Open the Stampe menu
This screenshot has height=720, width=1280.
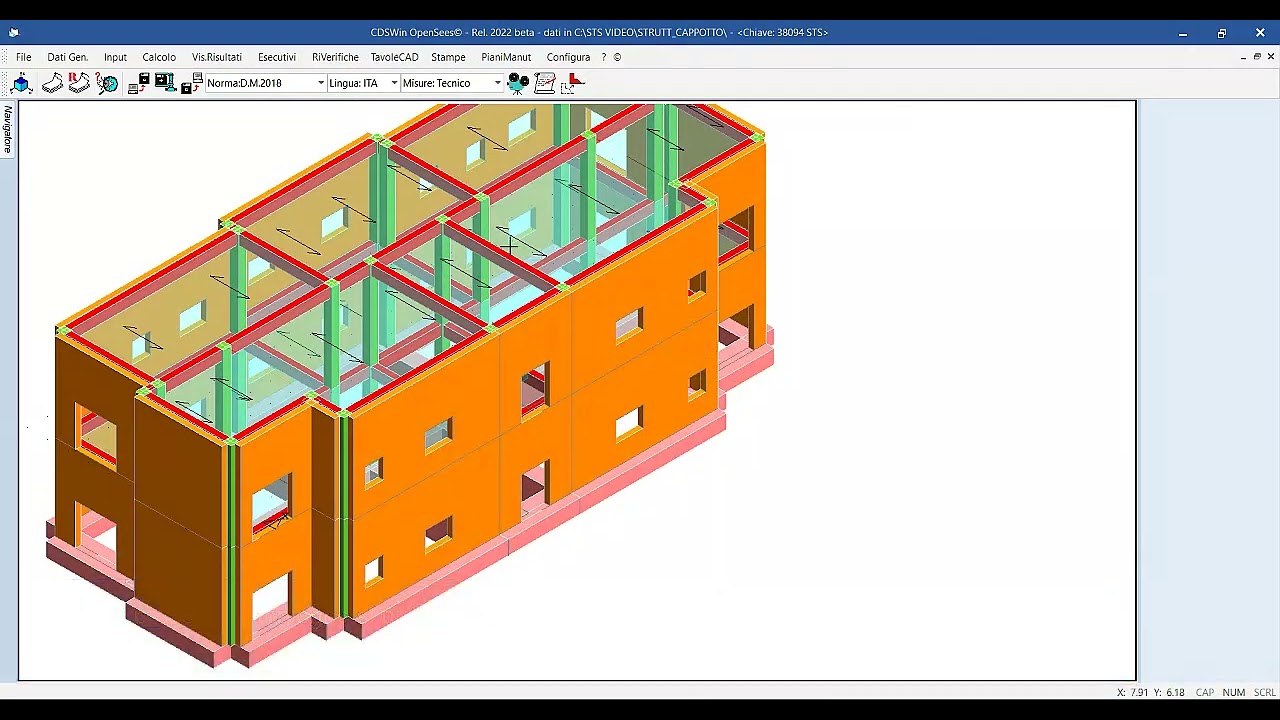pyautogui.click(x=448, y=57)
